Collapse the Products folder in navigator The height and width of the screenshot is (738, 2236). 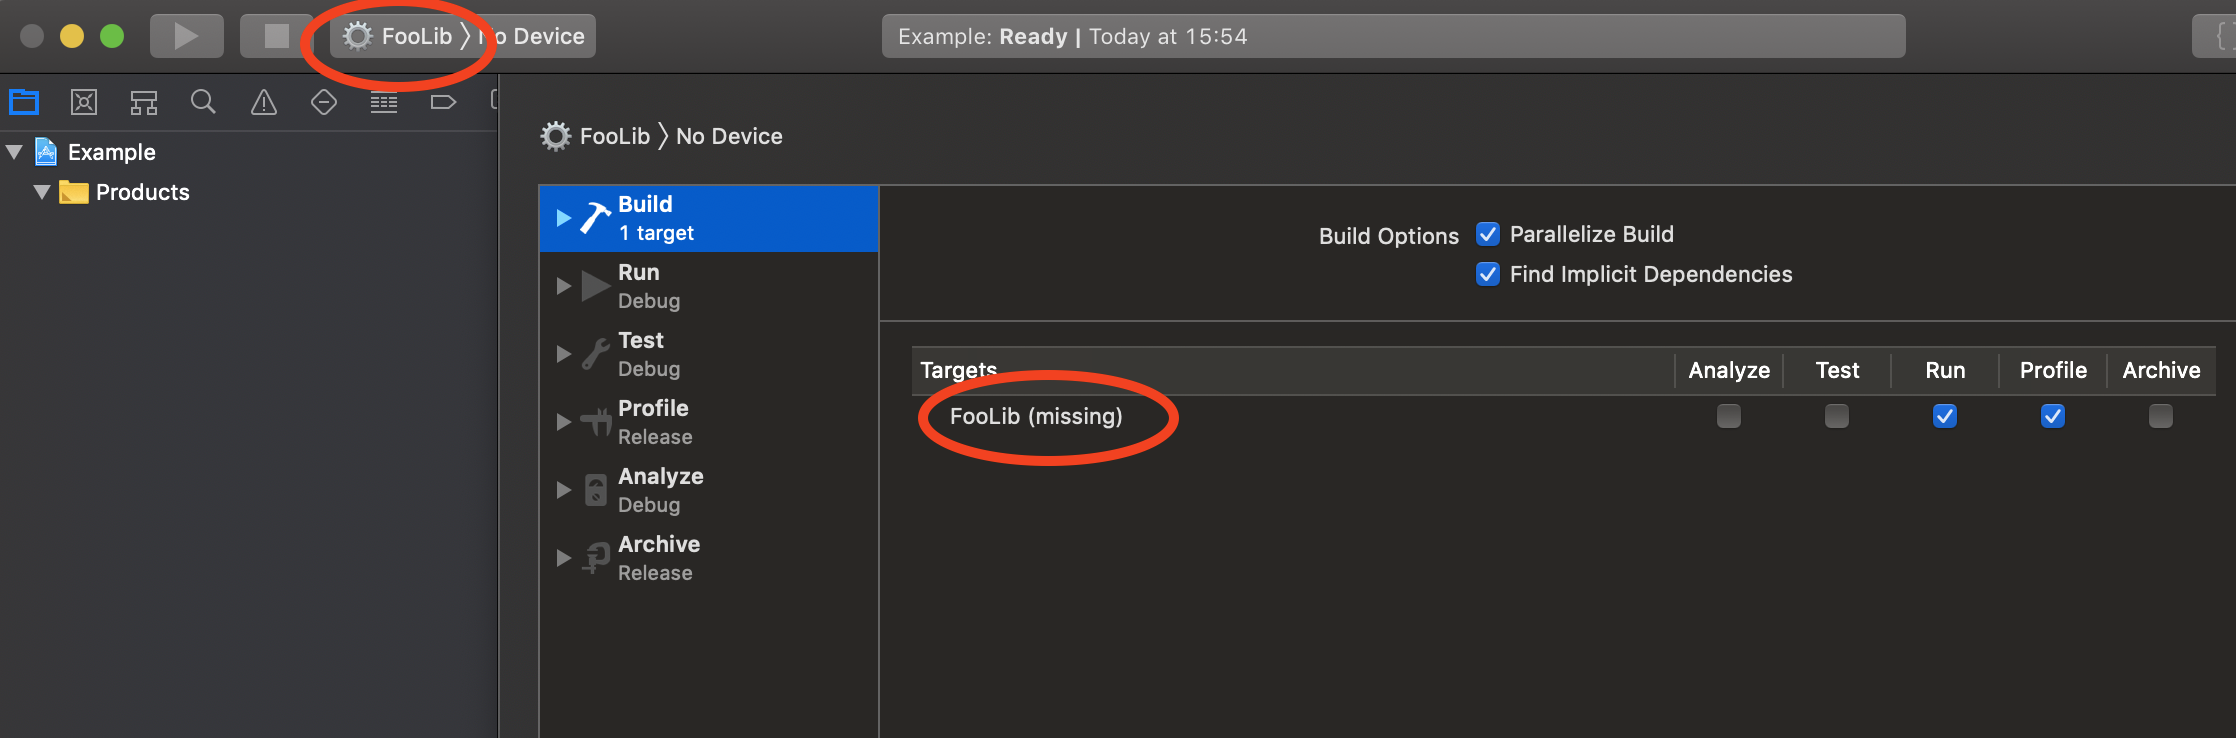[42, 192]
